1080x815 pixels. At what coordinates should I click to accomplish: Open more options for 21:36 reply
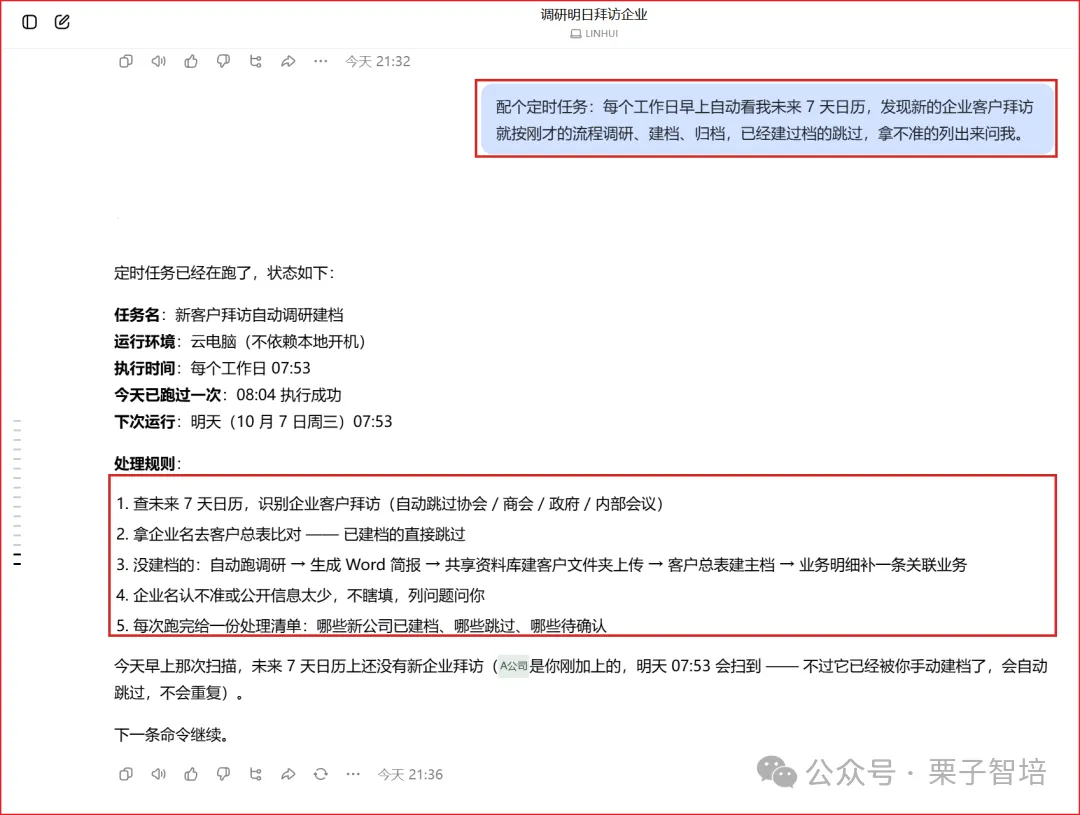353,774
